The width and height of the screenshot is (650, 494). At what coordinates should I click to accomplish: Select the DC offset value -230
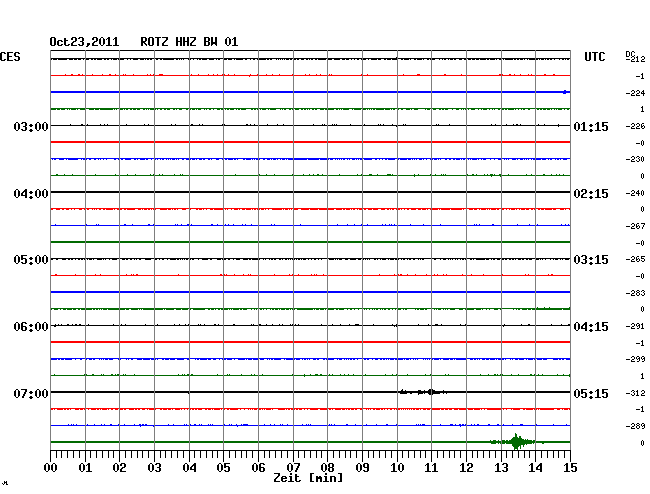635,159
